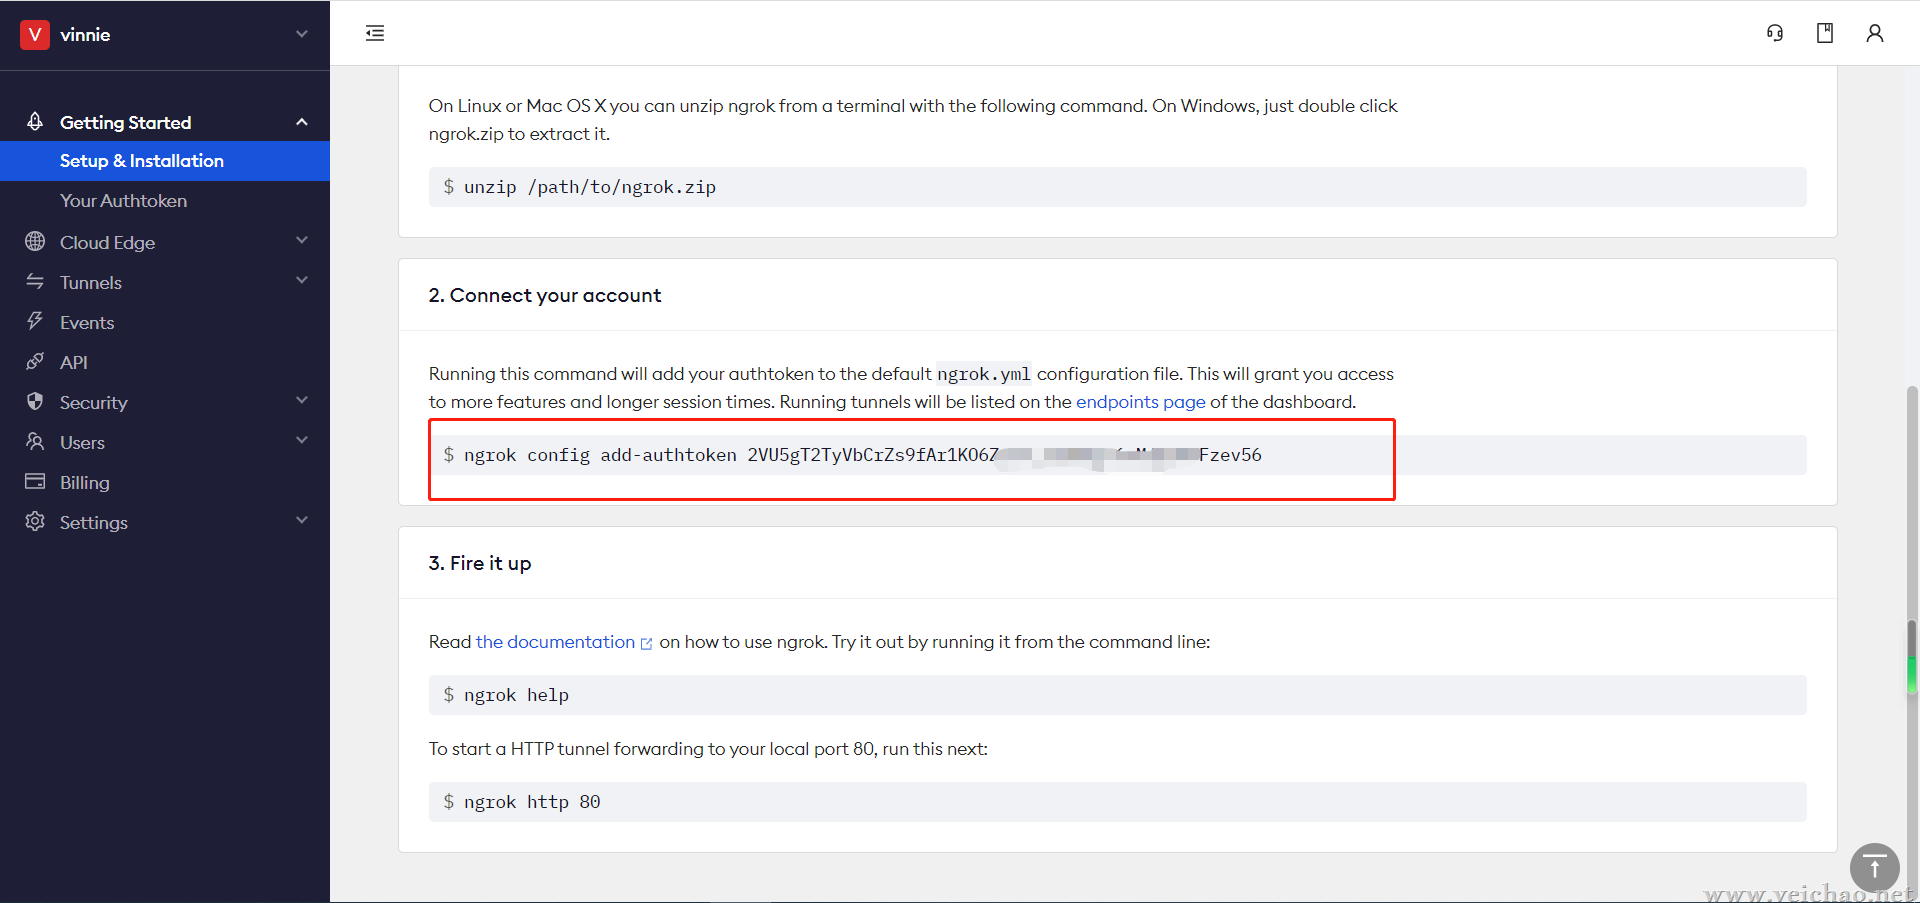Click the inline ngrok.yml code text
The height and width of the screenshot is (903, 1920).
(984, 374)
